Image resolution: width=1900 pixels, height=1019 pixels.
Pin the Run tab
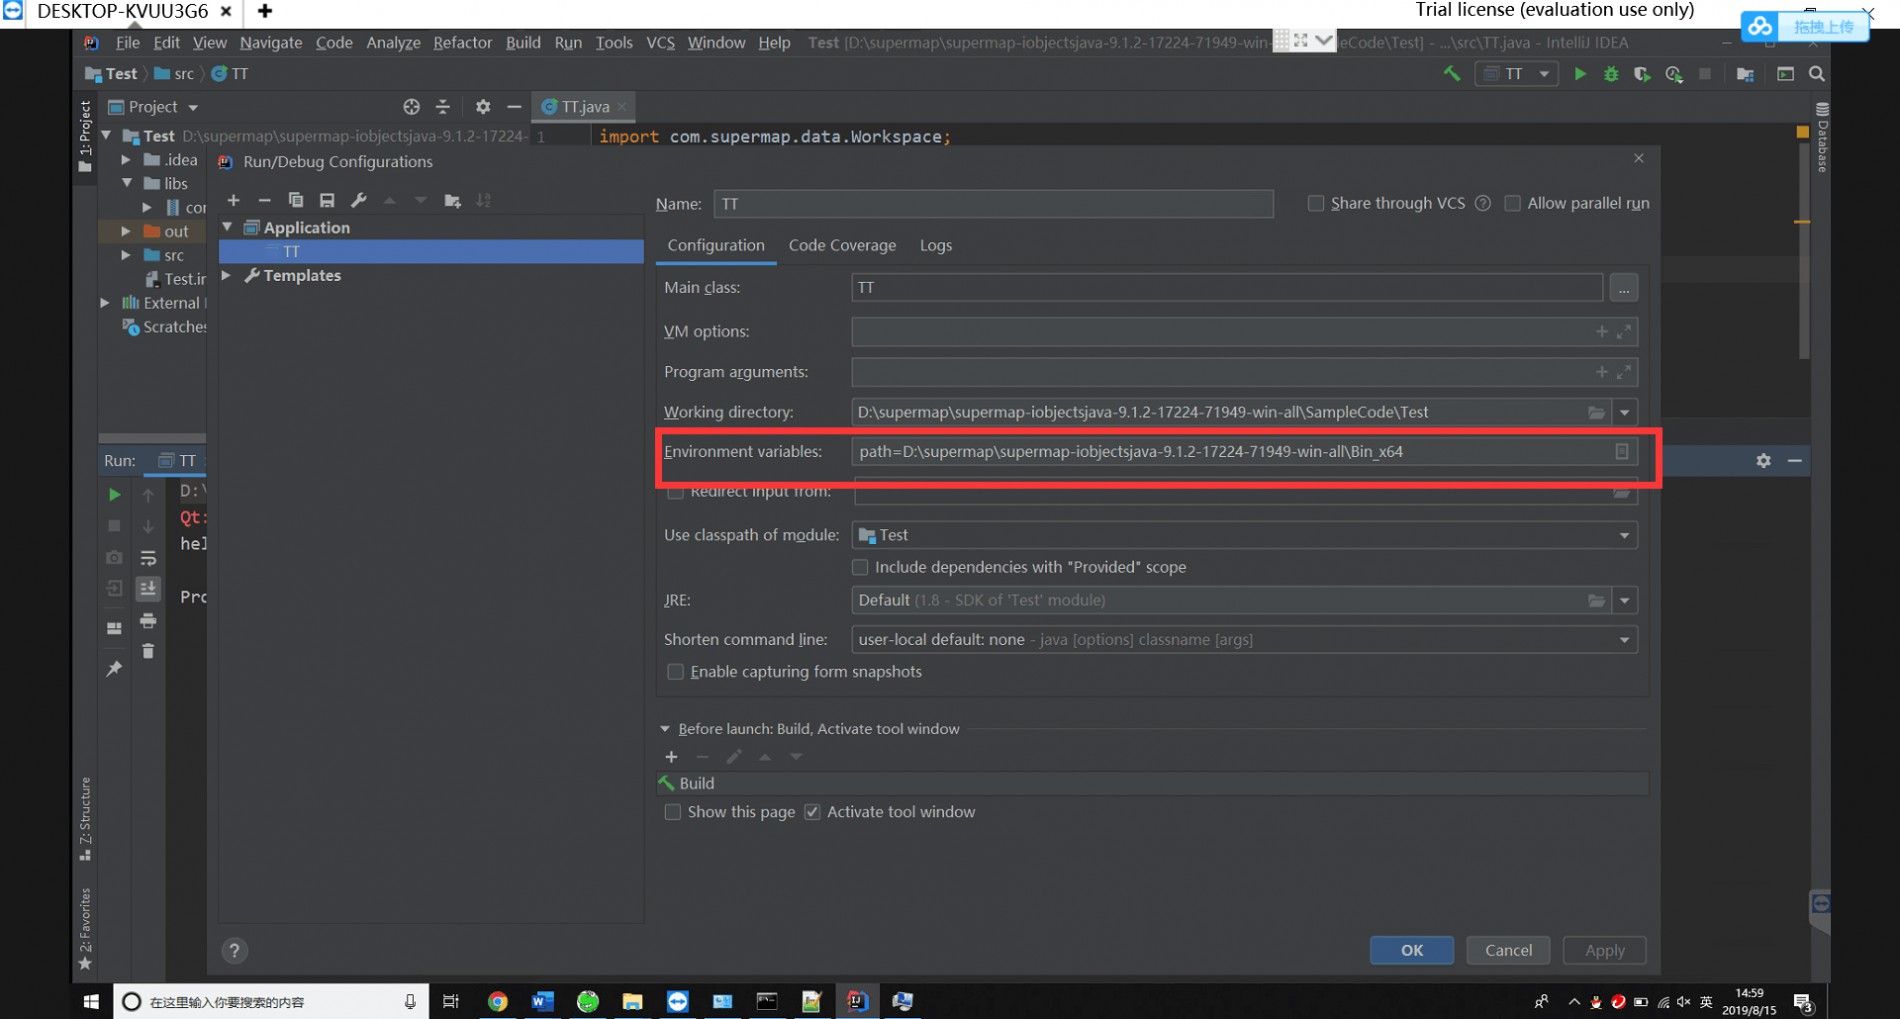[114, 668]
